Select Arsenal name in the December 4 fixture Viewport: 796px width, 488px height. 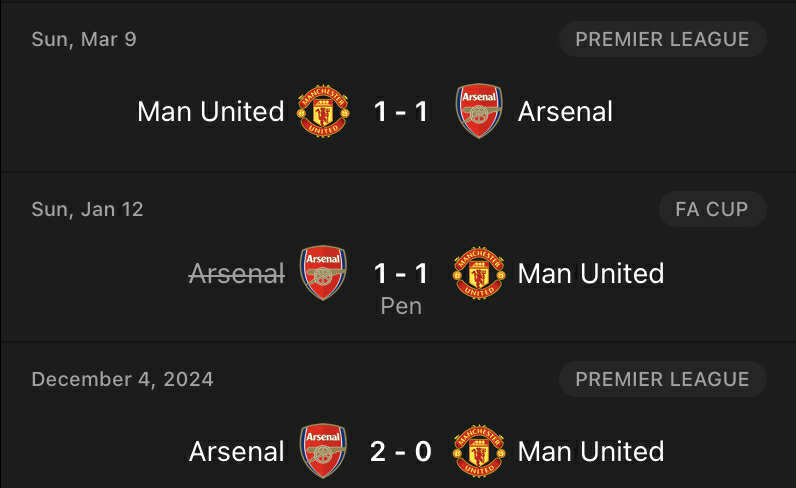point(237,451)
